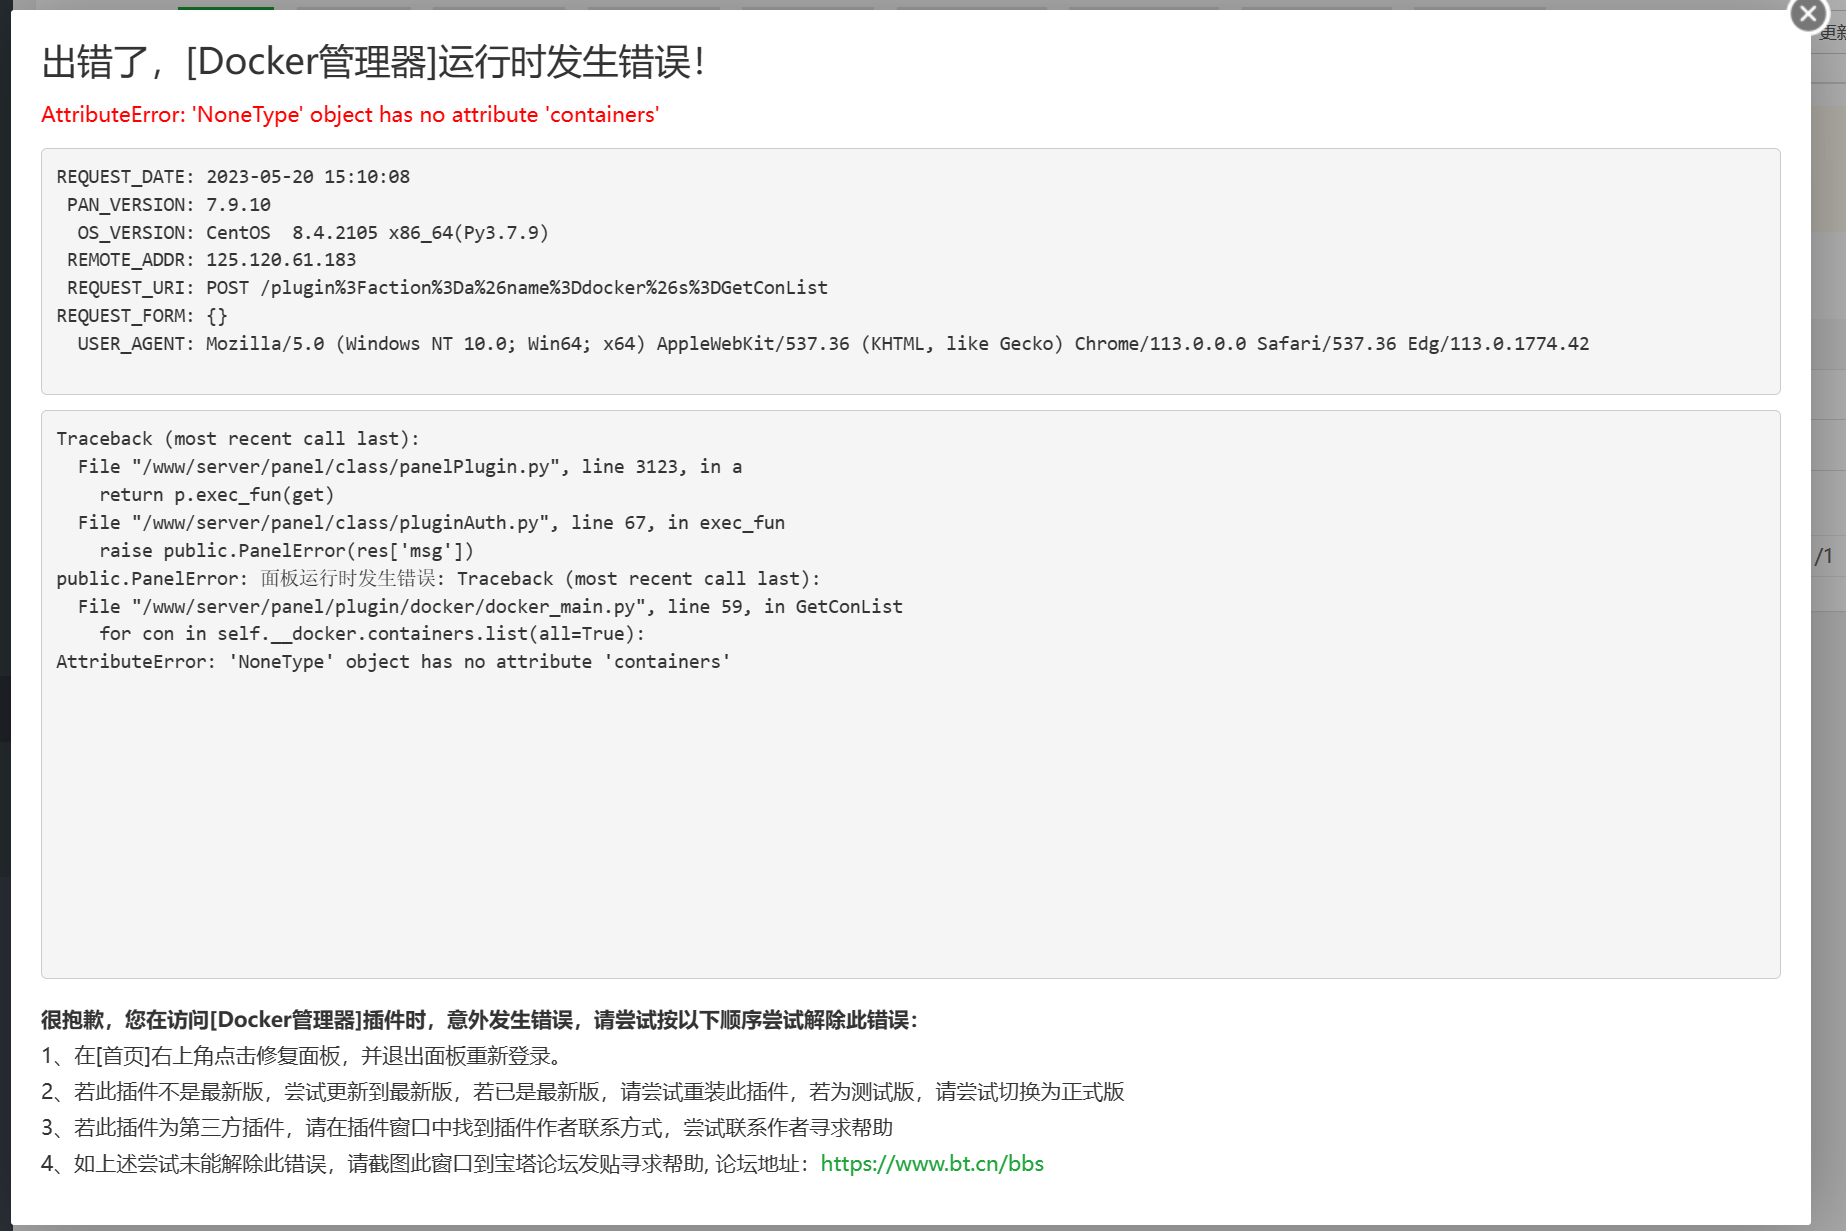The height and width of the screenshot is (1231, 1846).
Task: Click the docker_main.py line 59 entry
Action: tap(490, 607)
